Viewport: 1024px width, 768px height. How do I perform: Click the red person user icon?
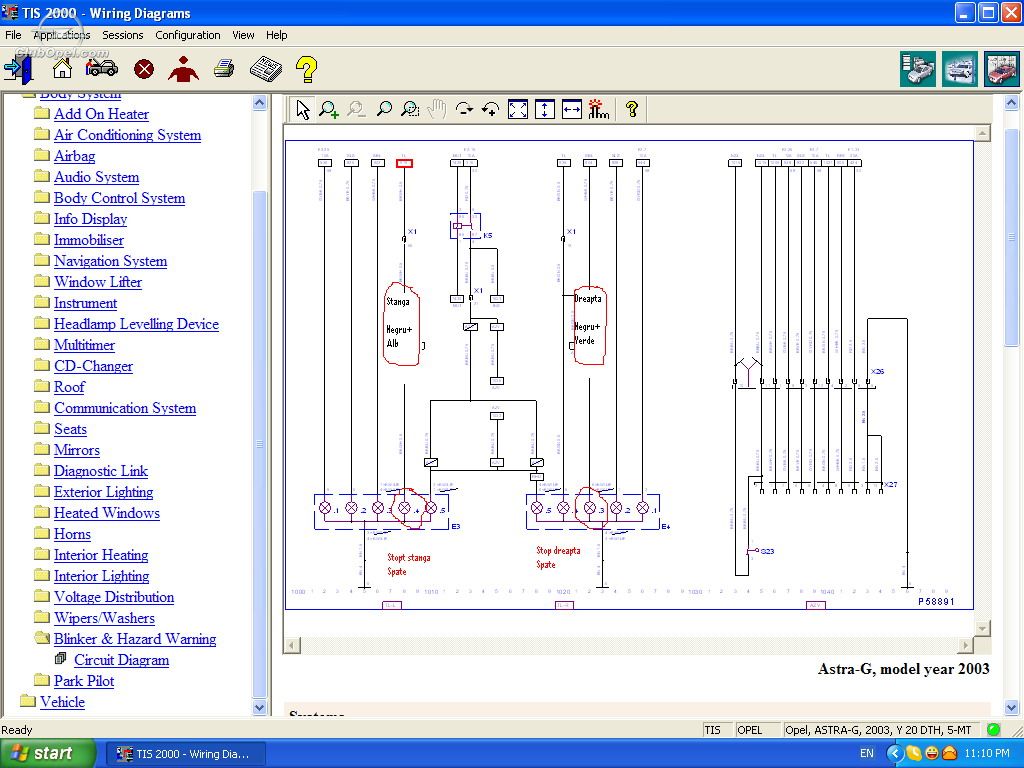click(x=184, y=68)
